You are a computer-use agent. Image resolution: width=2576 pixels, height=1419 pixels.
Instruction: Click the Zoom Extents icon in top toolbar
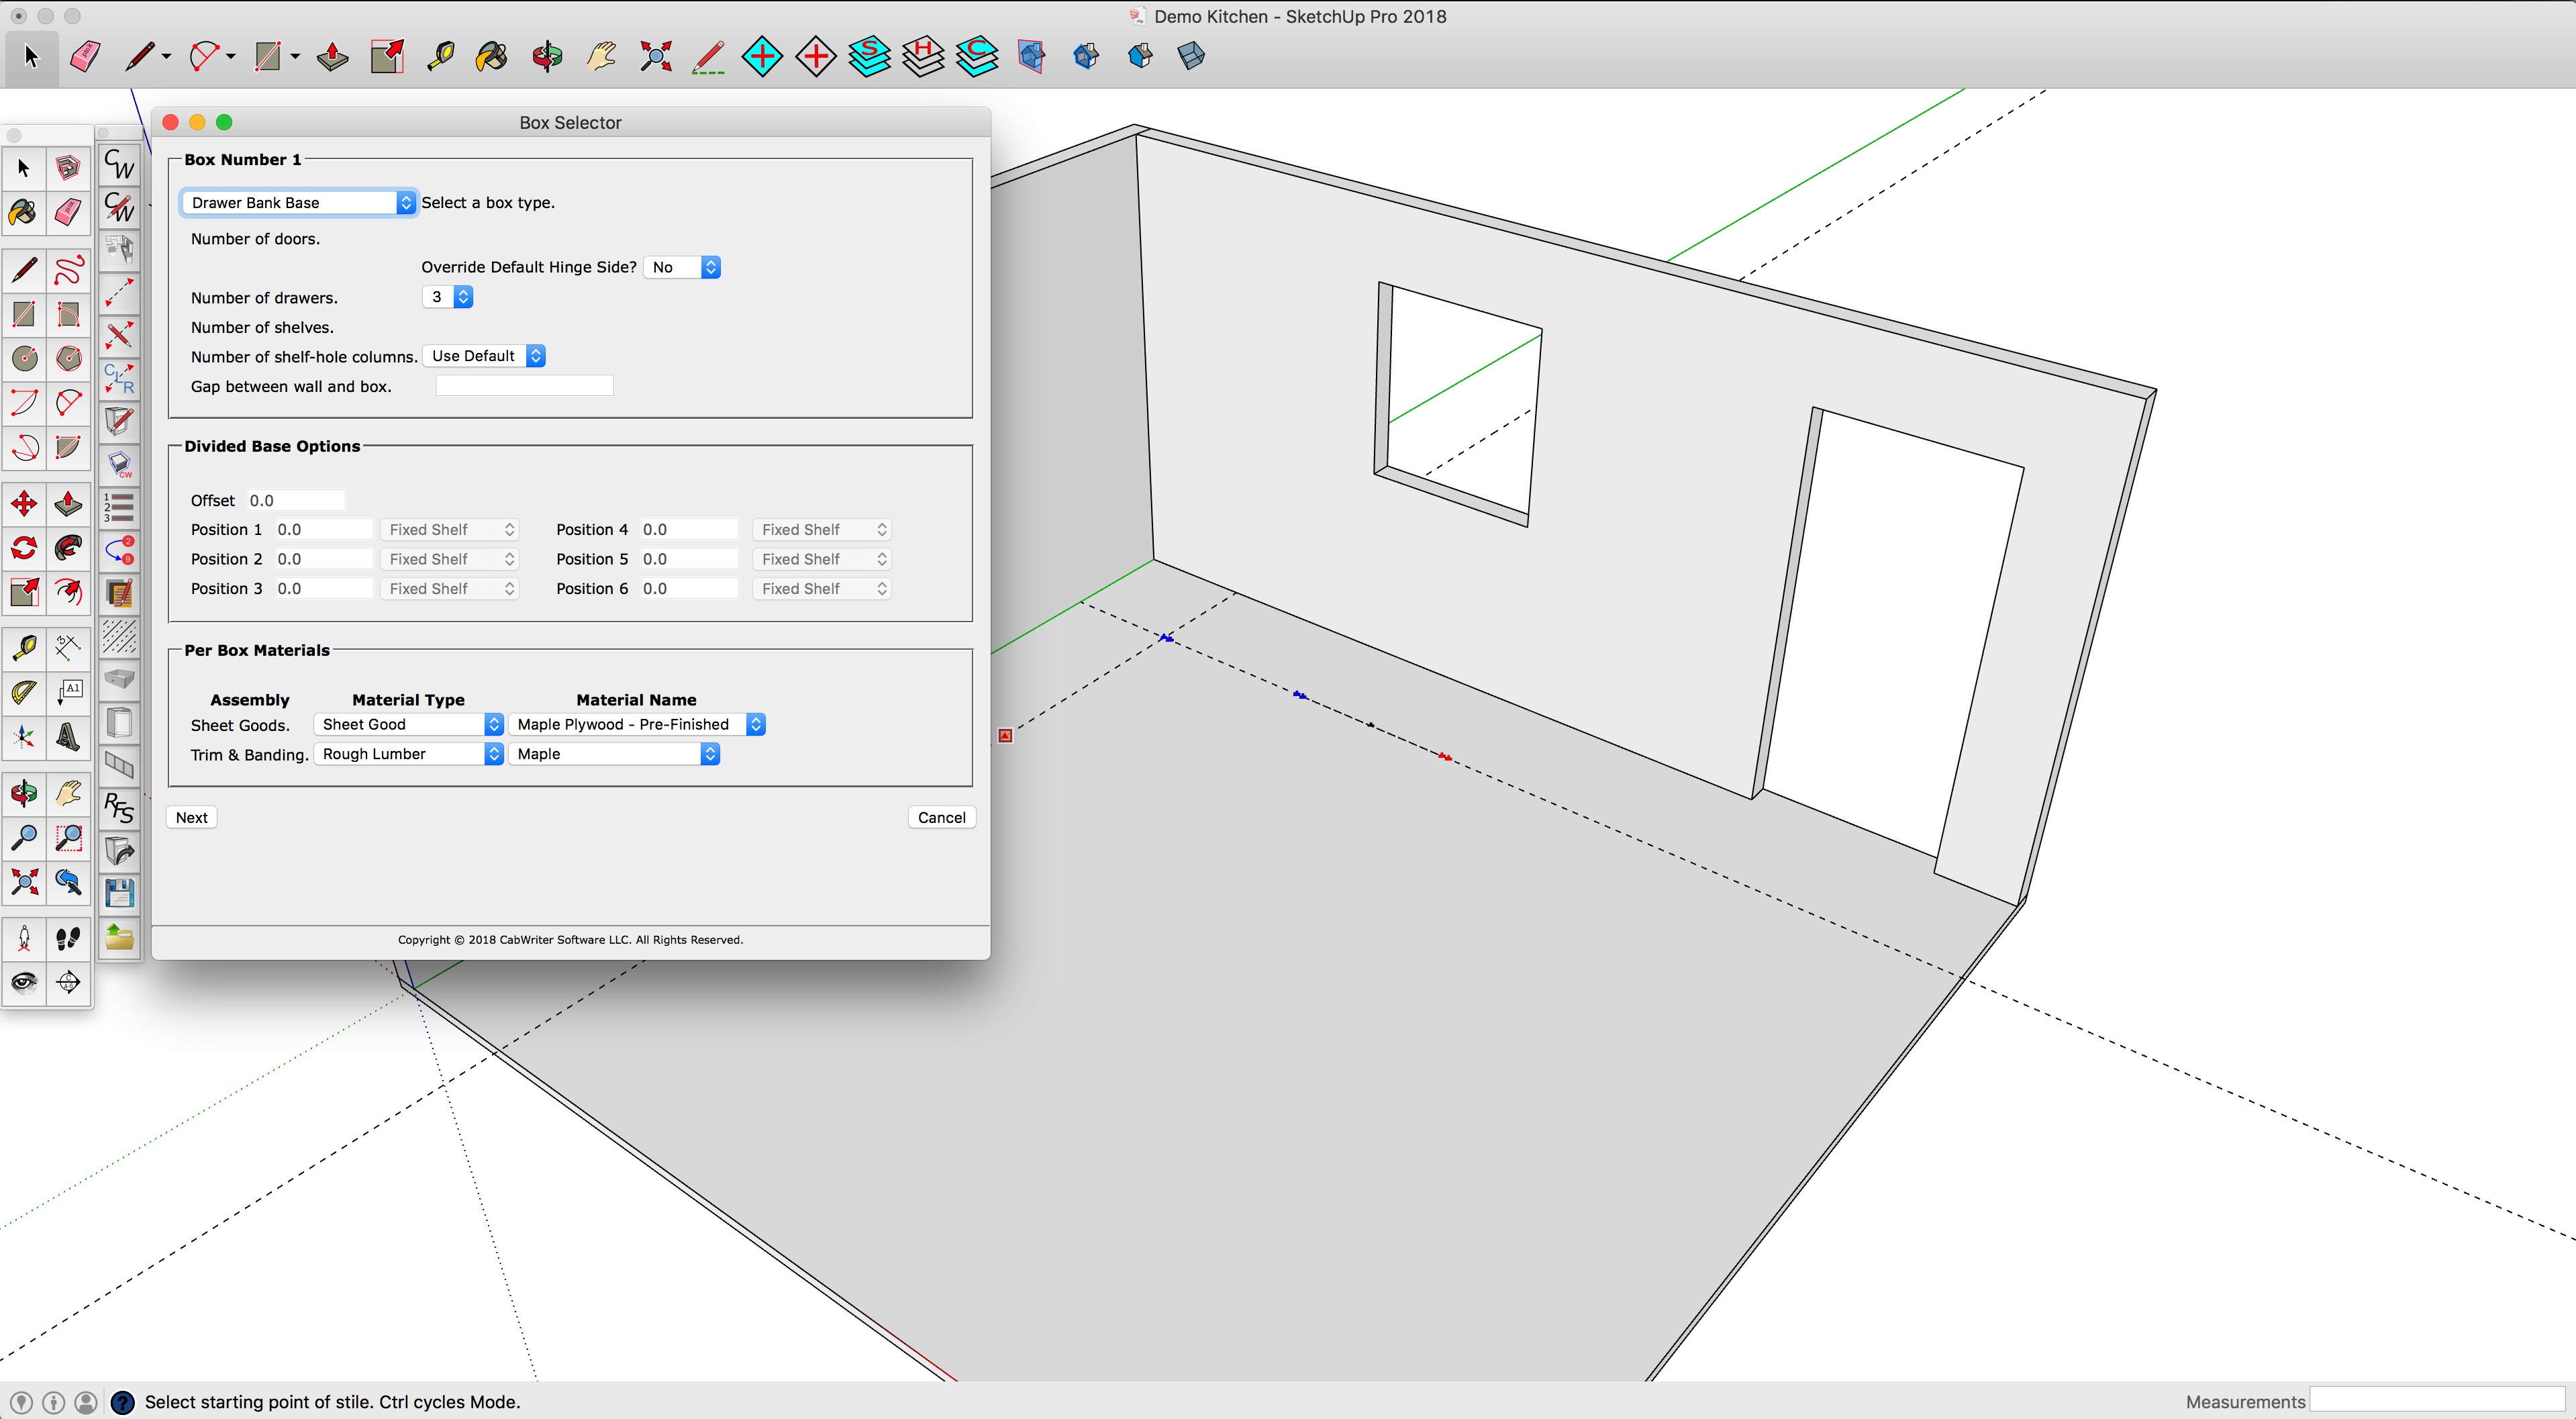tap(655, 56)
